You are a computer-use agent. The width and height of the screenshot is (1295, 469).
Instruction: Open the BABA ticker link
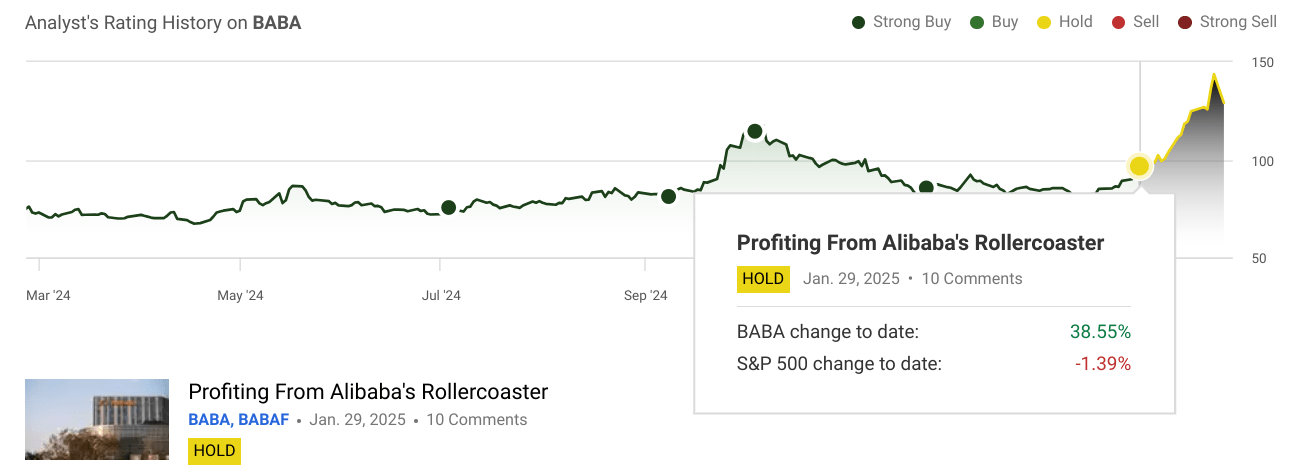pos(208,420)
